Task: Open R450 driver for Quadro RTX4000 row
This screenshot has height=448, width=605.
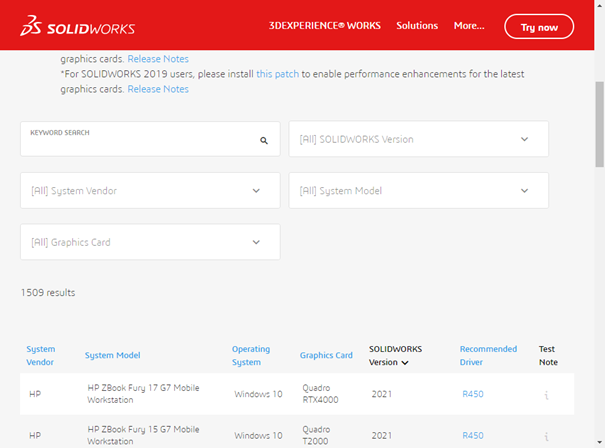Action: (473, 394)
